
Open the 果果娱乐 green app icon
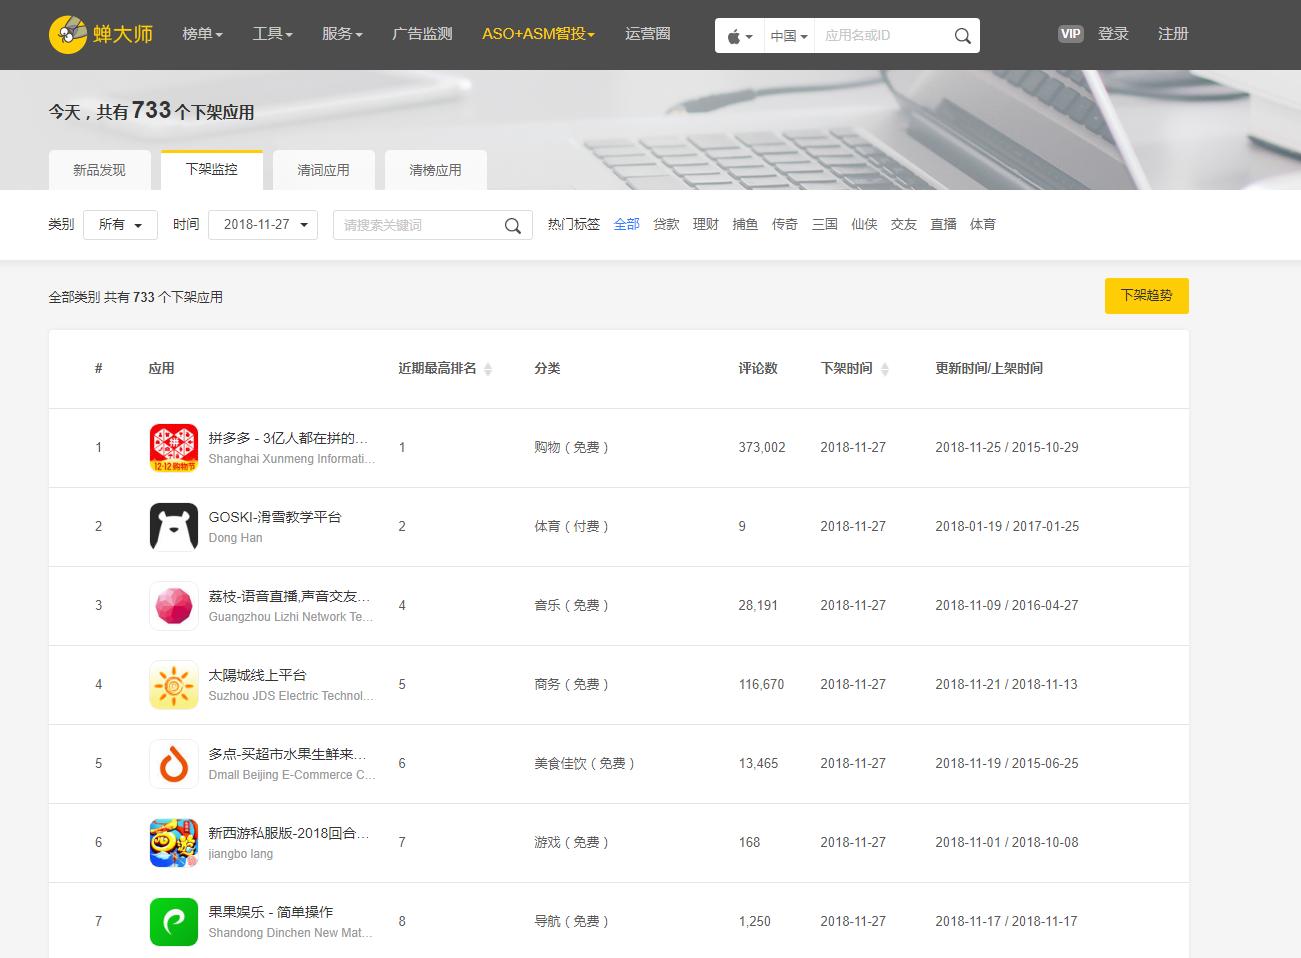[174, 922]
